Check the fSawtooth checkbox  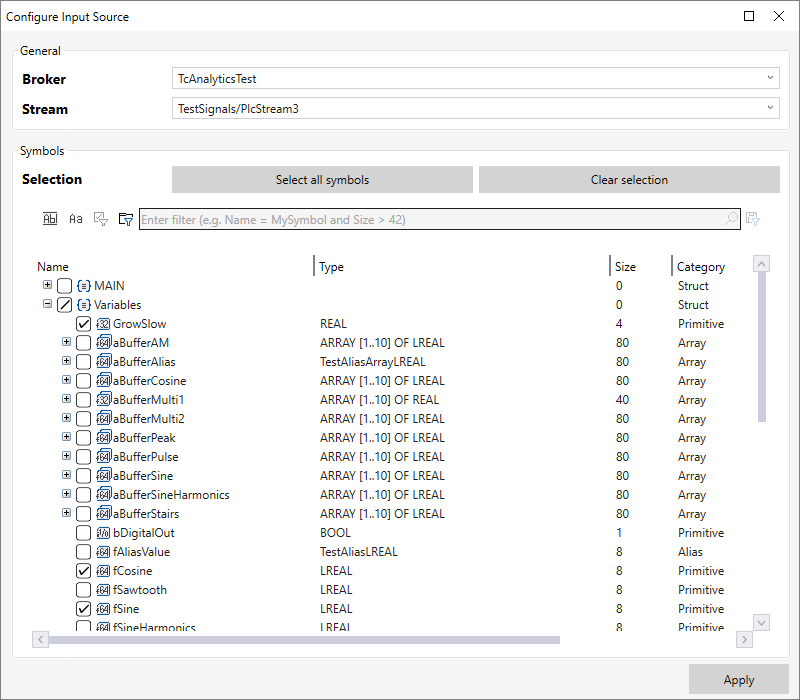coord(83,590)
